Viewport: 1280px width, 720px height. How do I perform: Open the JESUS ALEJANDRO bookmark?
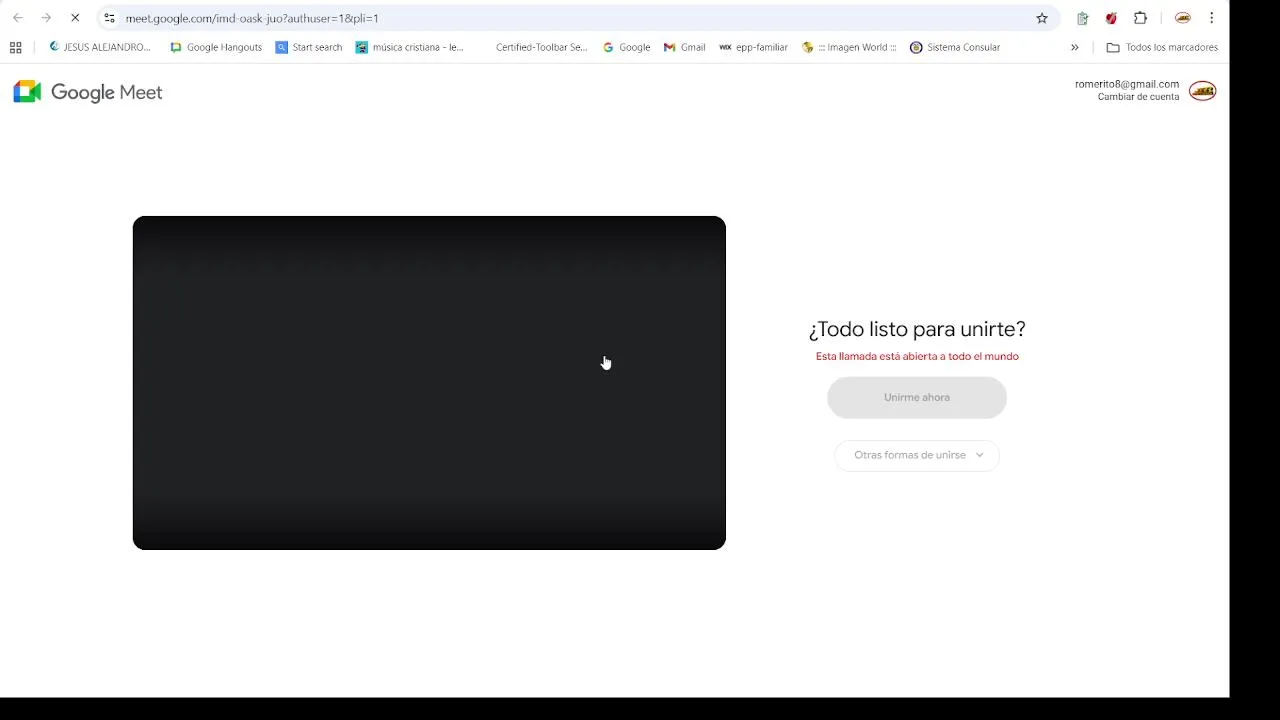tap(100, 47)
